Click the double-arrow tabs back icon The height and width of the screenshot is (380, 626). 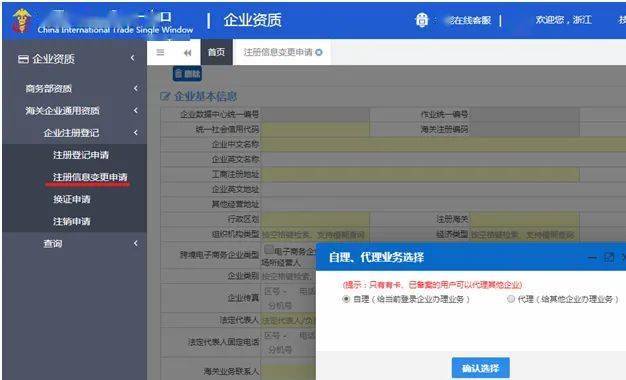(187, 53)
